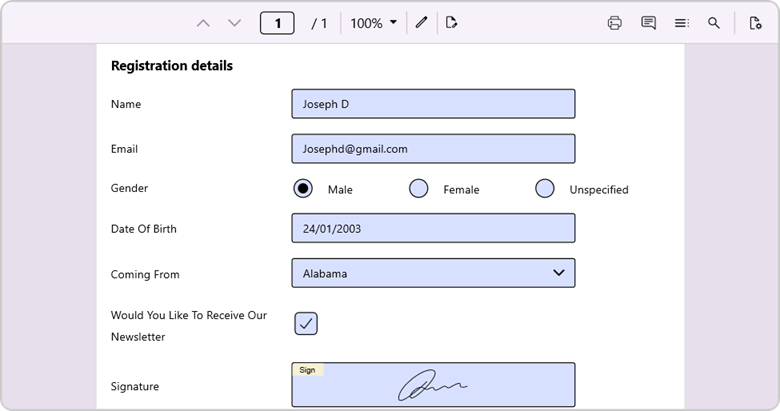Open the outline list icon
This screenshot has width=780, height=411.
click(682, 23)
